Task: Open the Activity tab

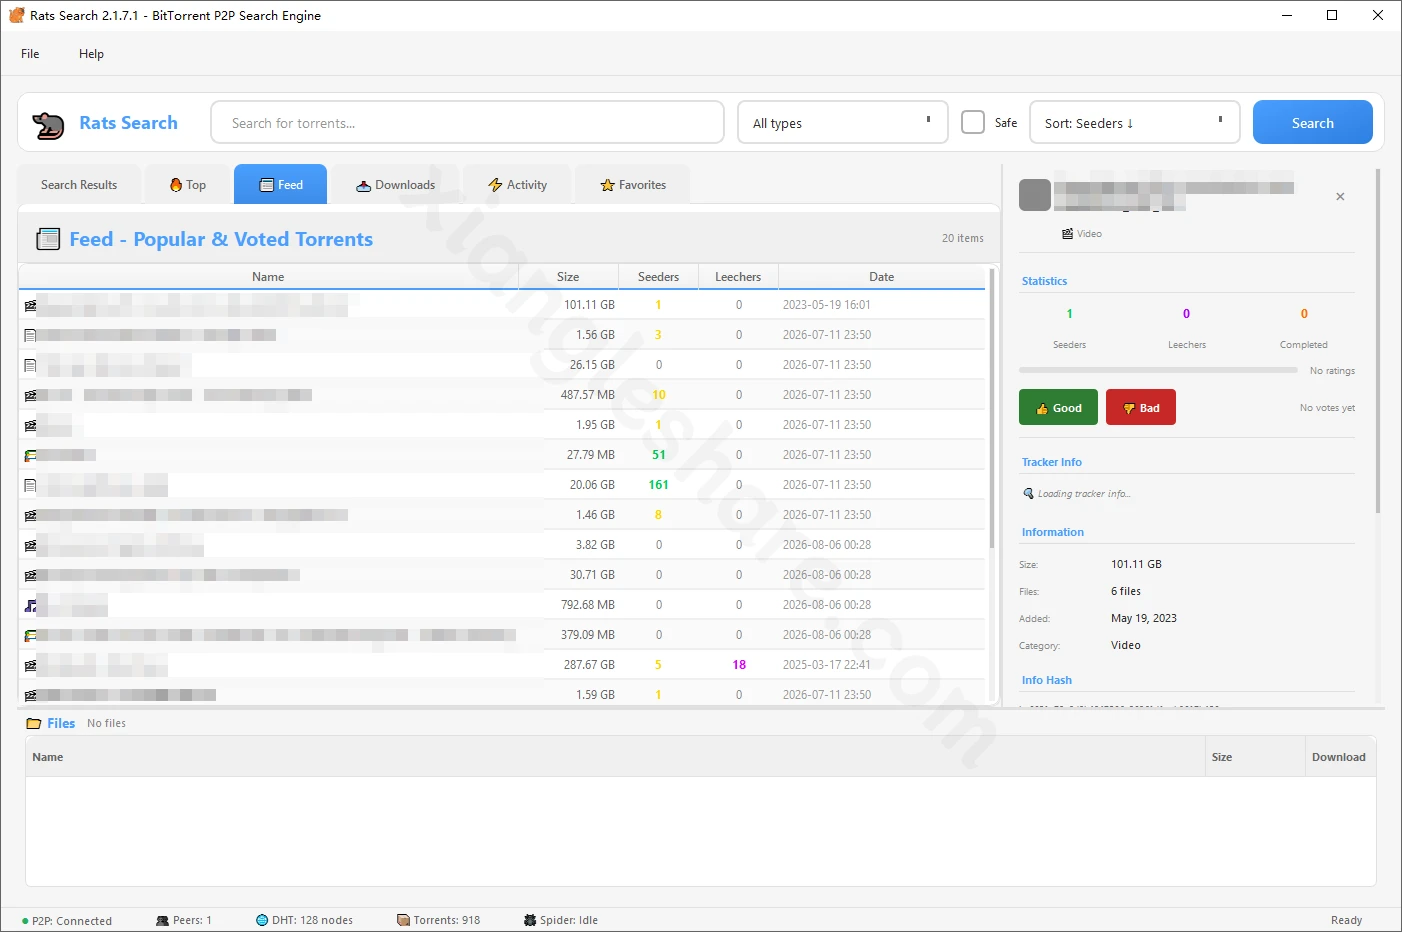Action: click(517, 185)
